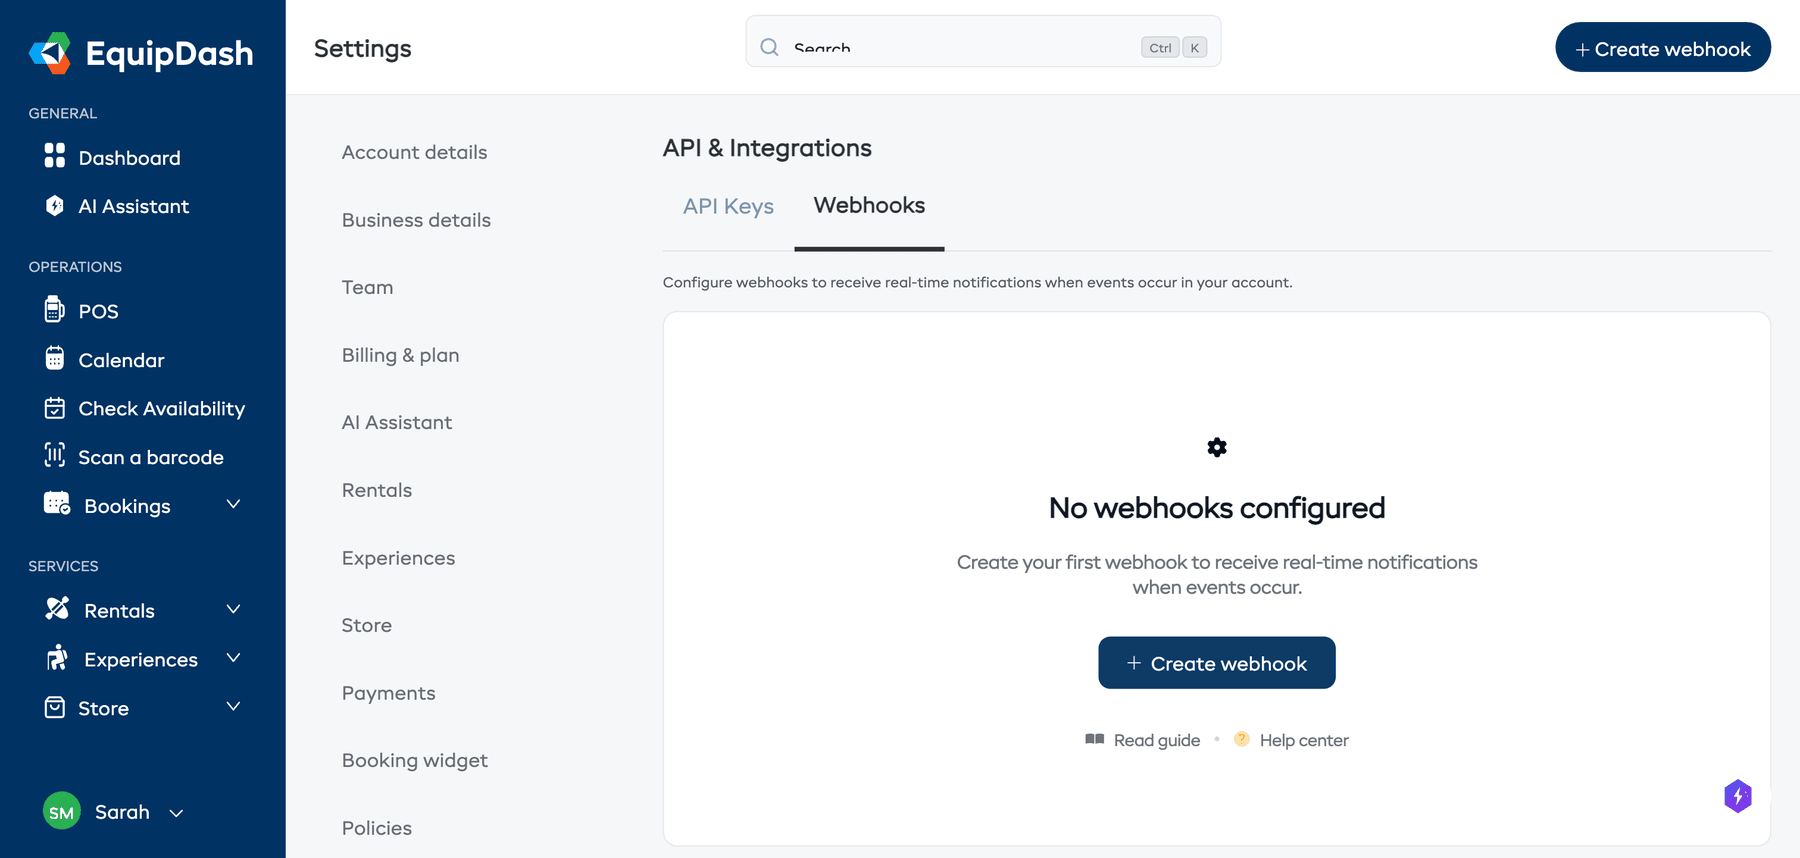Screen dimensions: 1800x858
Task: Go to Payments settings
Action: [x=388, y=693]
